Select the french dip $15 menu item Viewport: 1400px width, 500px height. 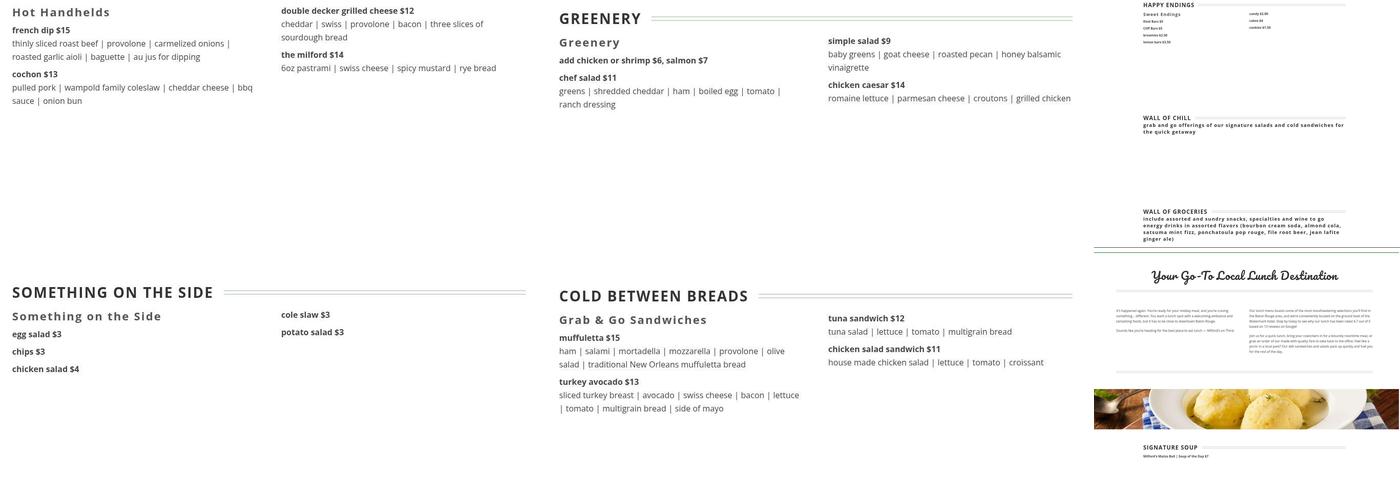pyautogui.click(x=41, y=31)
